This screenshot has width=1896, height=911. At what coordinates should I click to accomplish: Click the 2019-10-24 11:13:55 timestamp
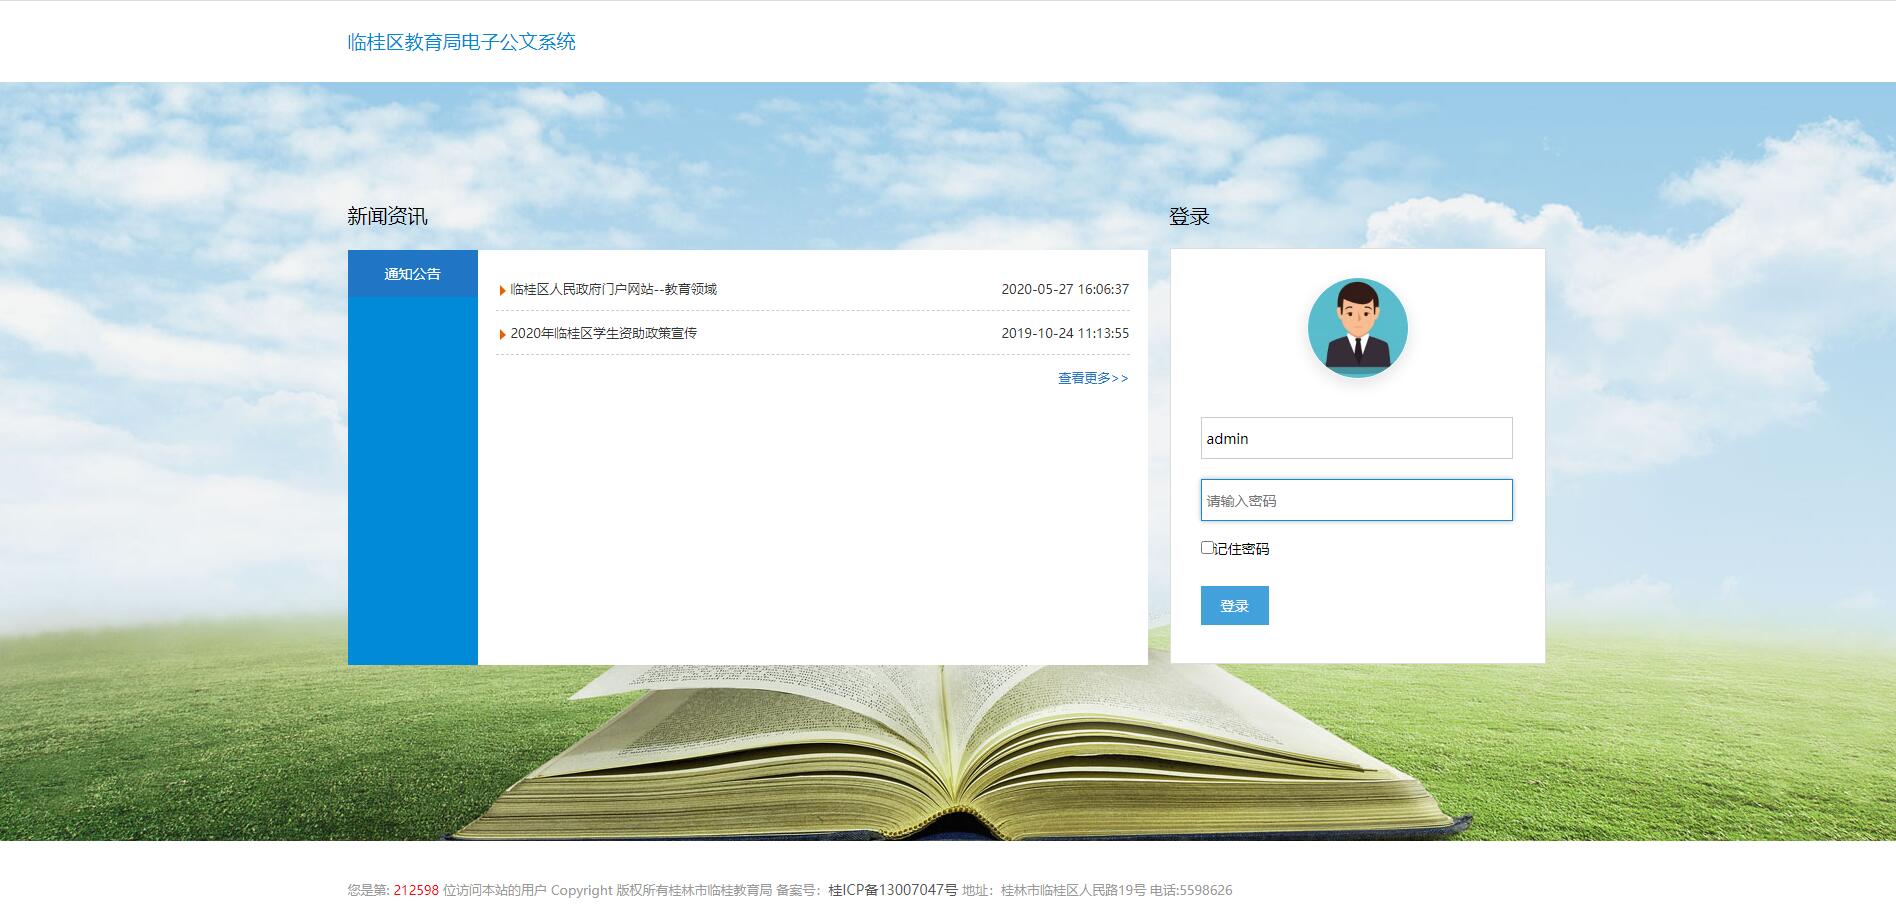tap(1065, 334)
